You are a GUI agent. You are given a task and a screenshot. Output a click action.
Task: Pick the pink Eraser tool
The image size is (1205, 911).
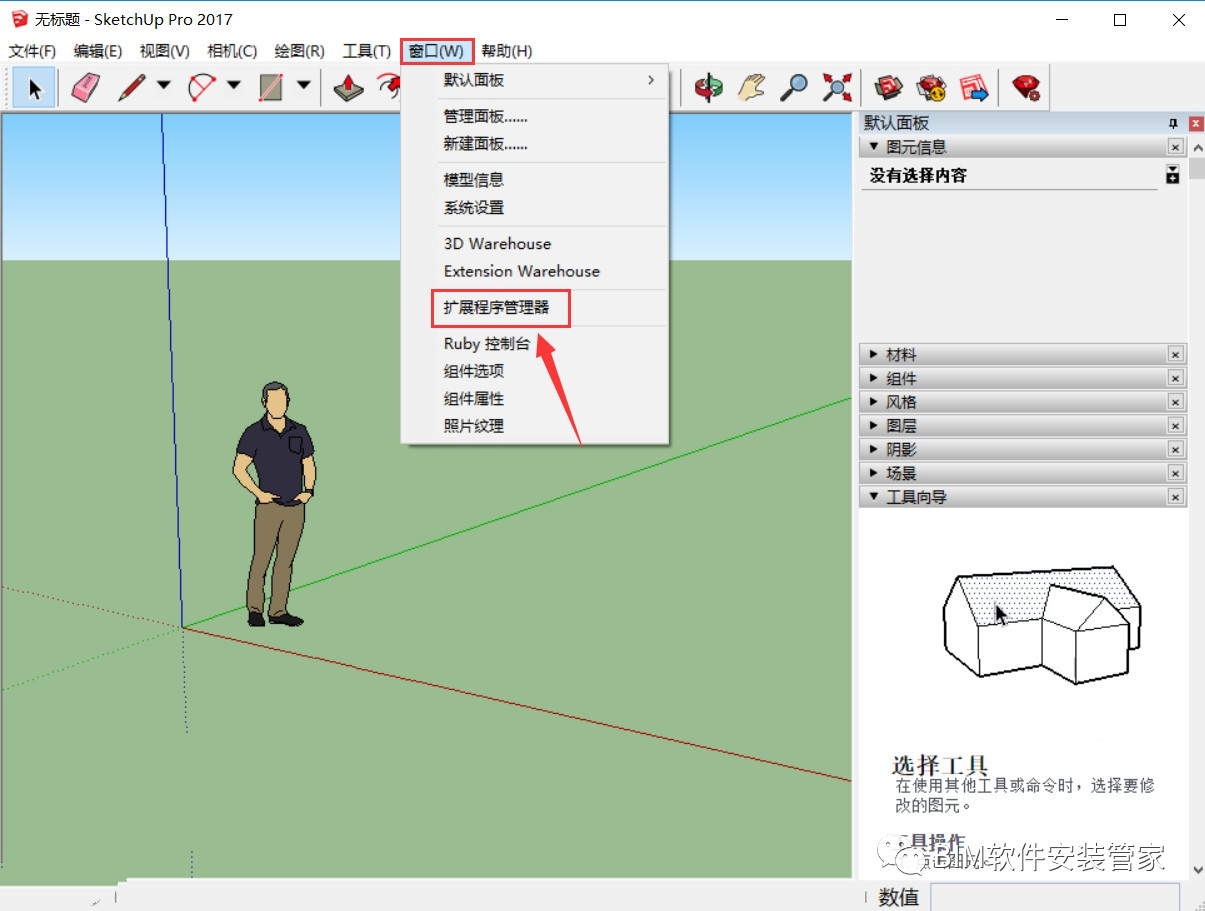tap(86, 88)
